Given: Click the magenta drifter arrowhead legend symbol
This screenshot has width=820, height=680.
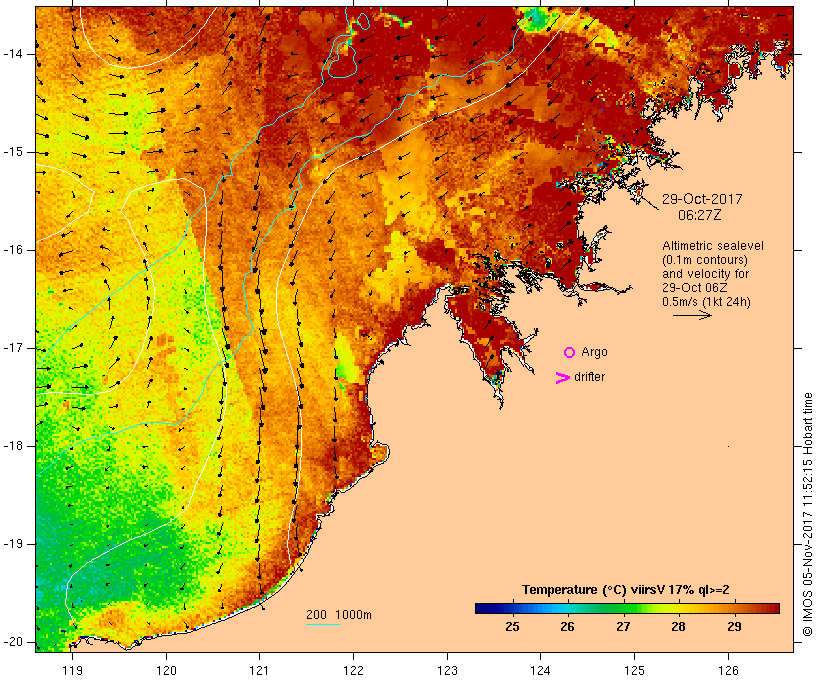Looking at the screenshot, I should pos(563,378).
